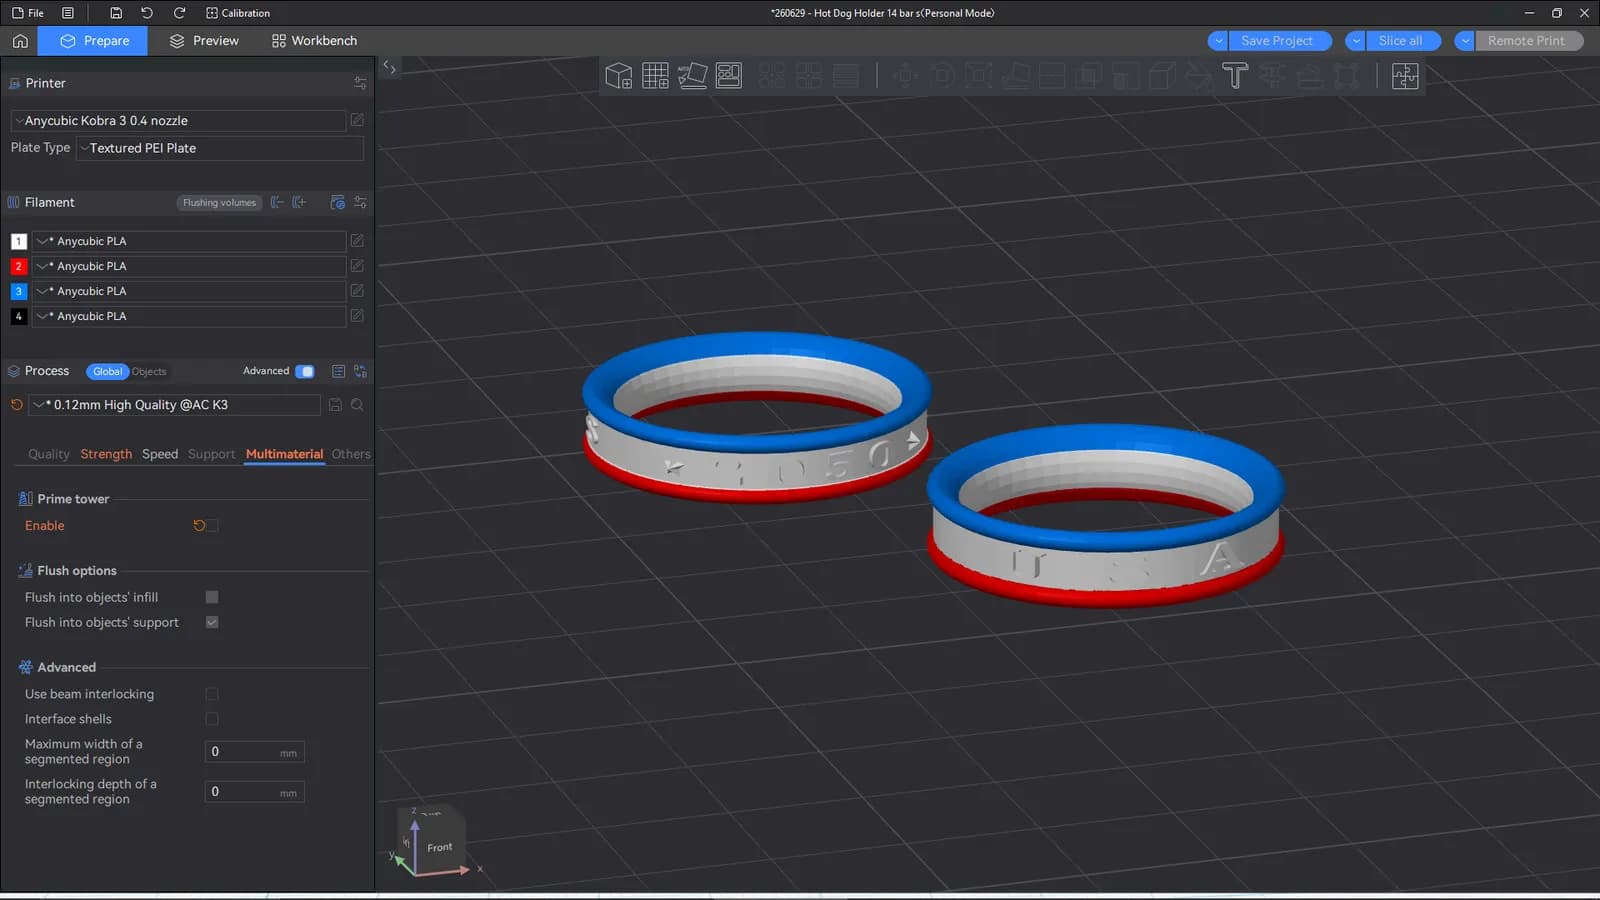Open filament 1 preset dropdown
The width and height of the screenshot is (1600, 900).
point(189,241)
